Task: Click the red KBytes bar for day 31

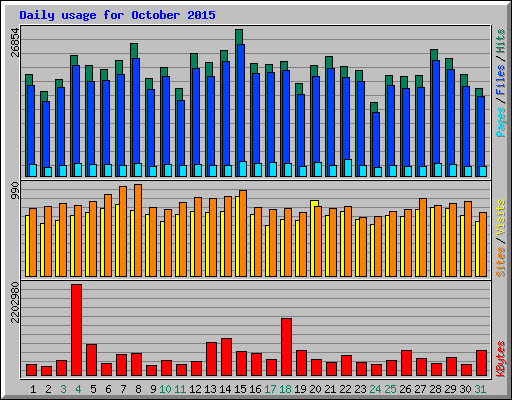Action: click(481, 363)
